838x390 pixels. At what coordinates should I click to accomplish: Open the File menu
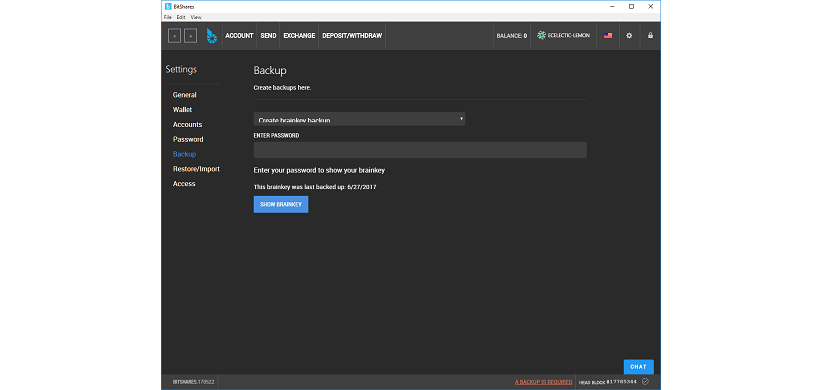168,17
